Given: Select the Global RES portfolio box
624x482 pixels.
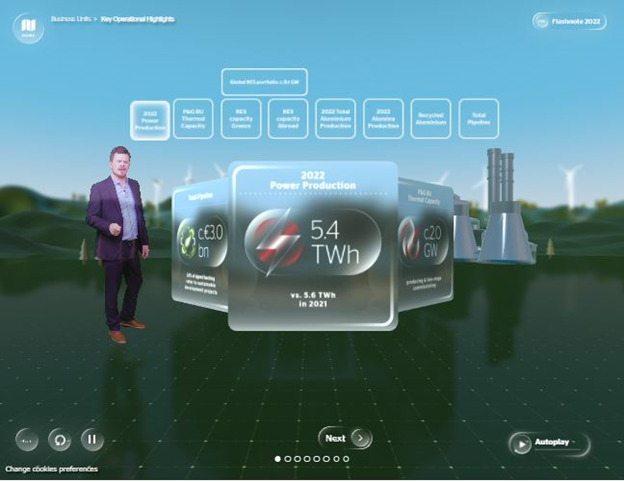Looking at the screenshot, I should point(264,82).
